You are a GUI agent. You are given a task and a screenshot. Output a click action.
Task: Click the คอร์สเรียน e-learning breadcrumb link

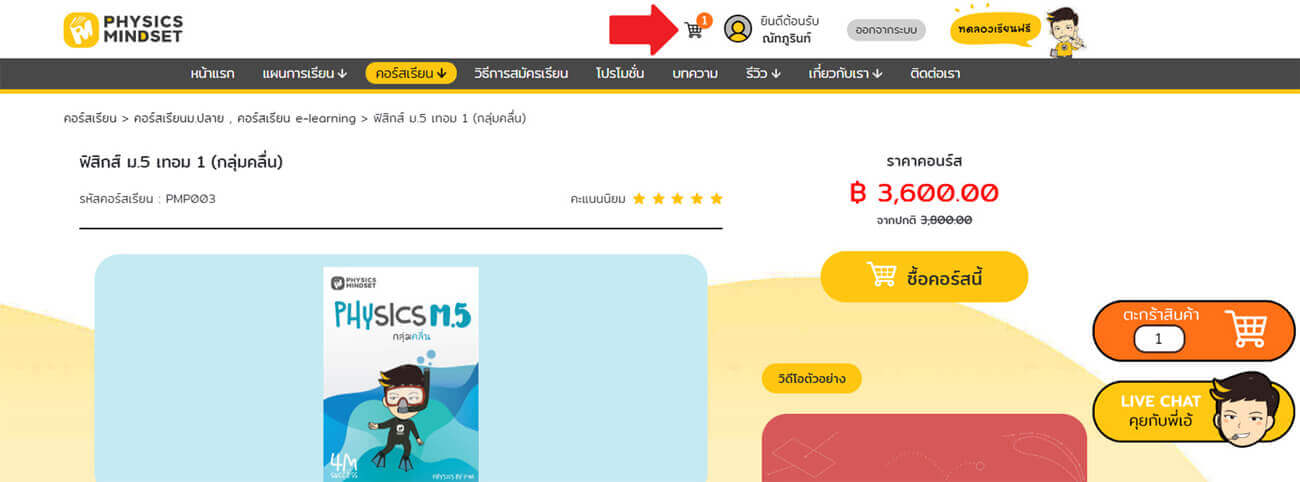(x=296, y=118)
